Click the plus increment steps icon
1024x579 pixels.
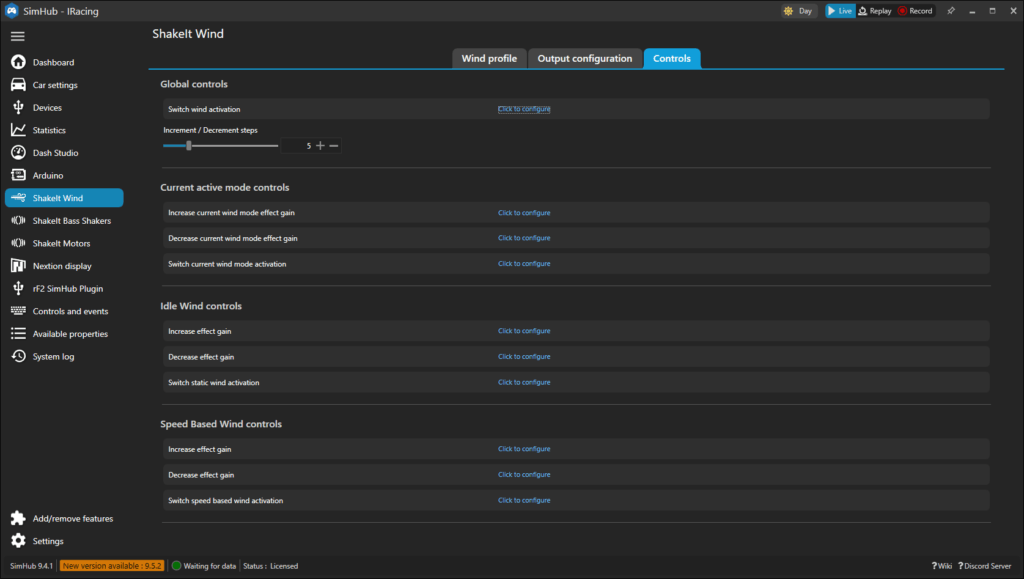click(320, 146)
